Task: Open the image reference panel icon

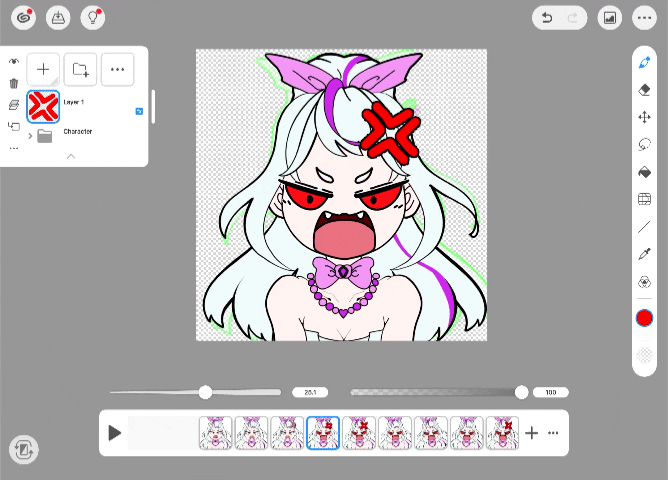Action: (x=610, y=18)
